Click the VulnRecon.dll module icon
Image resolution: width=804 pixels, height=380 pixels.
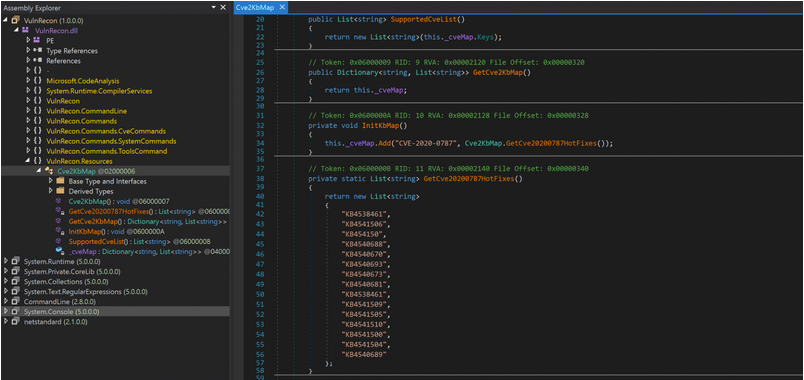pos(26,31)
